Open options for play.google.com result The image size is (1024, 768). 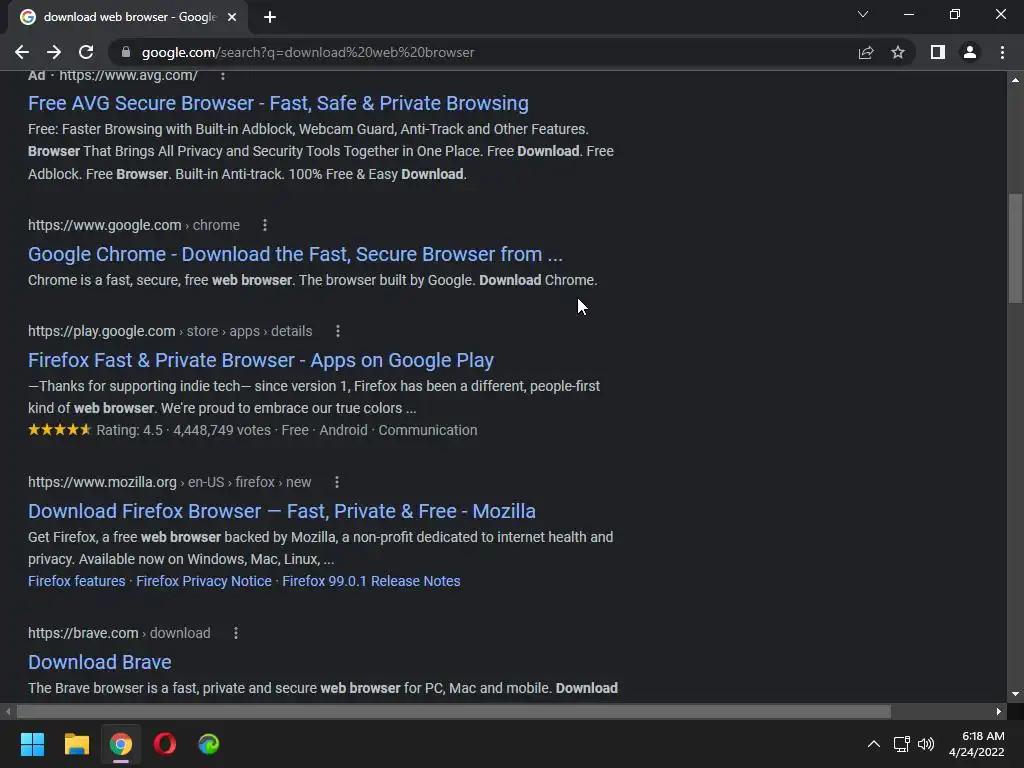[338, 331]
